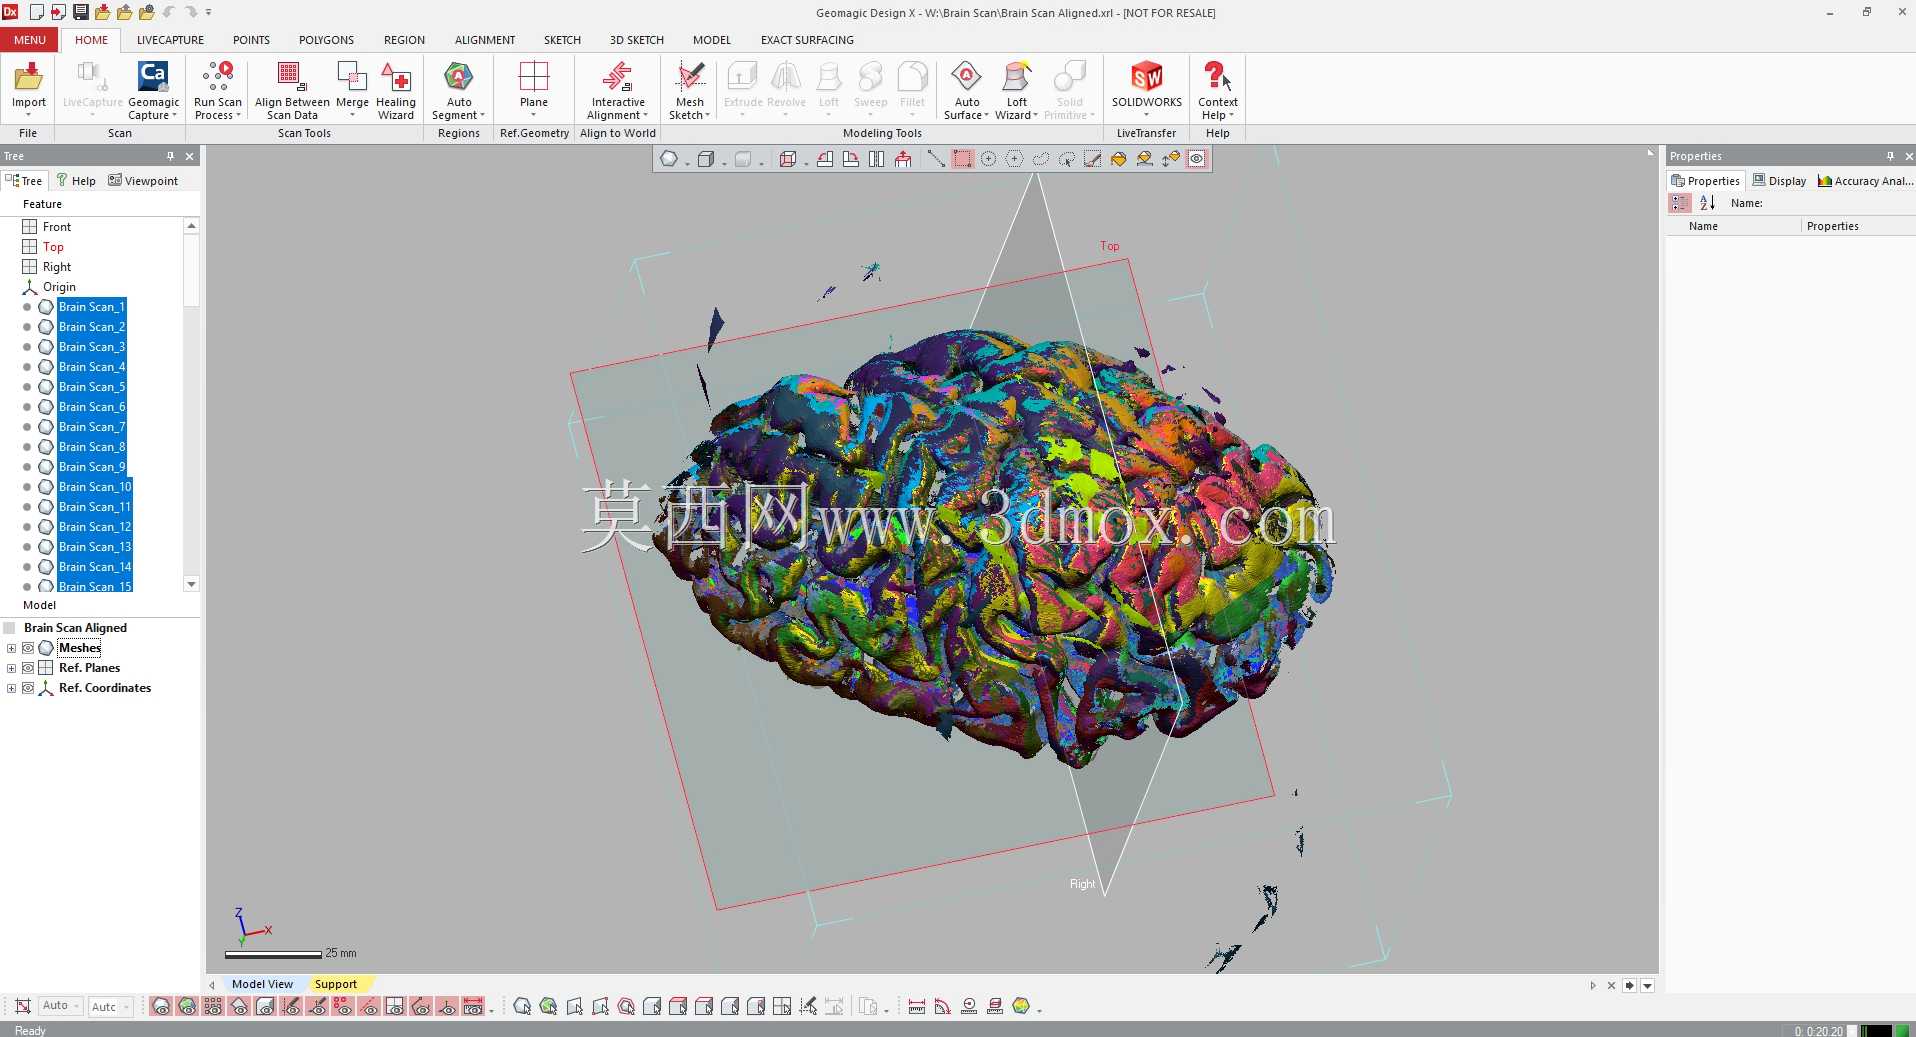Viewport: 1916px width, 1037px height.
Task: Select Brain Scan_7 in the feature tree
Action: 92,427
